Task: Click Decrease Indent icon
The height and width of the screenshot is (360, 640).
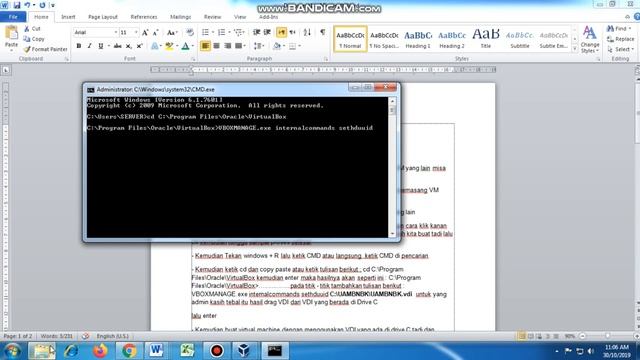Action: [256, 32]
